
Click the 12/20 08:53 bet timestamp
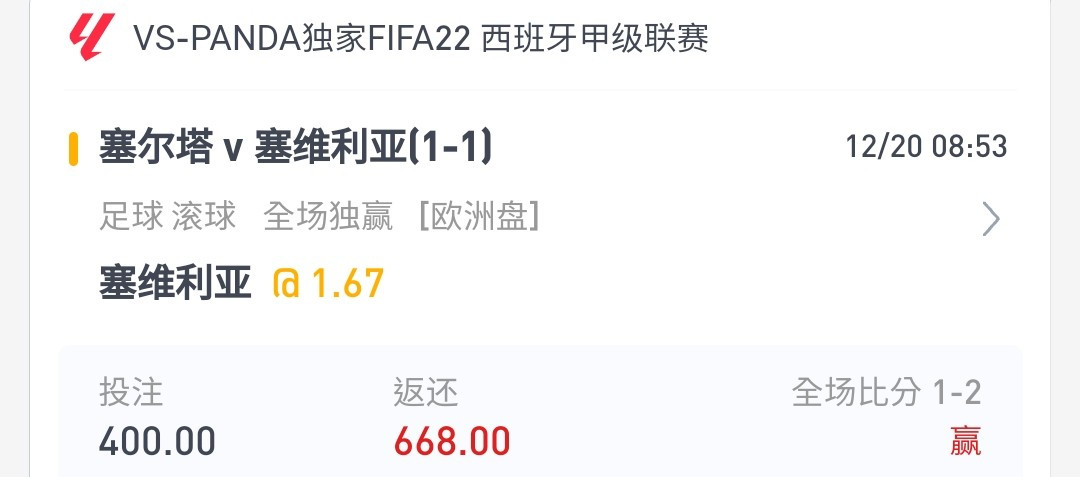pos(926,147)
